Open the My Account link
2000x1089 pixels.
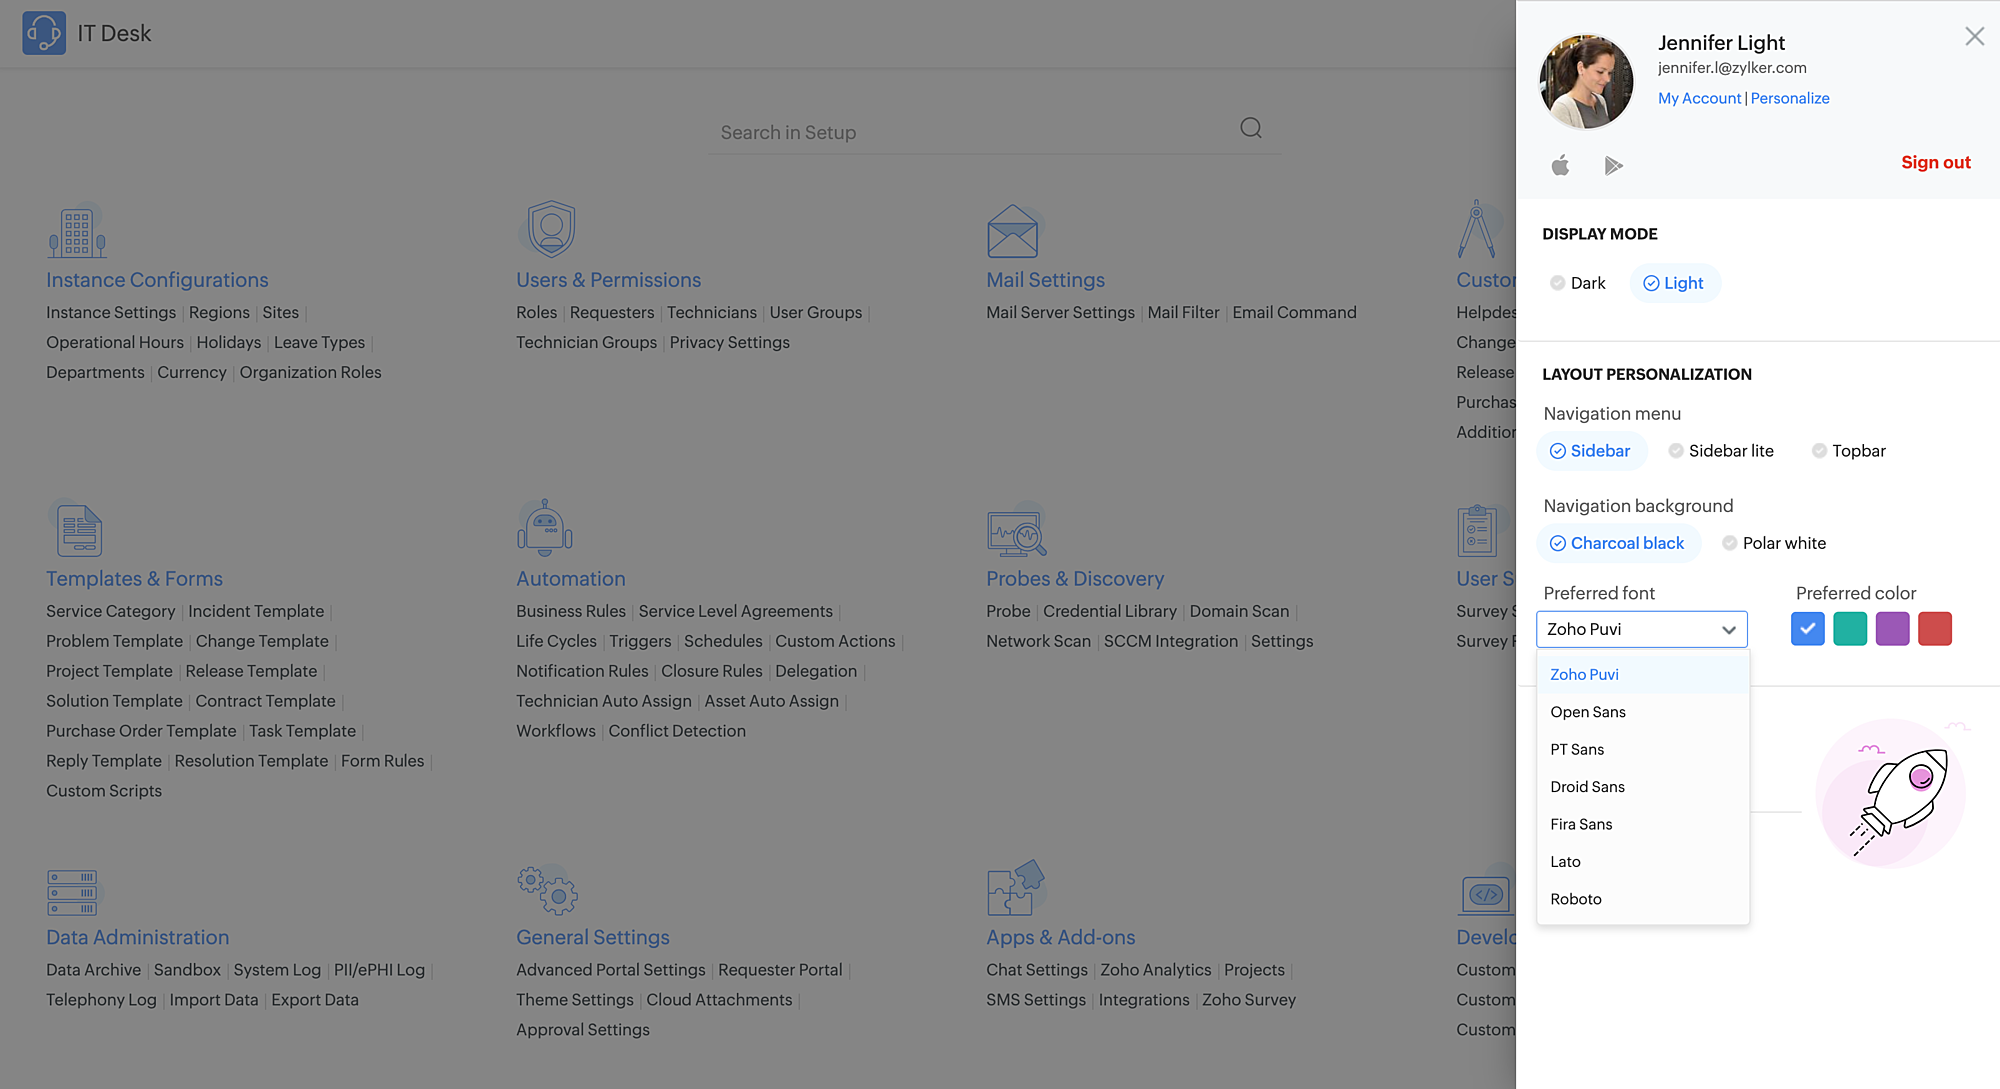(x=1699, y=98)
